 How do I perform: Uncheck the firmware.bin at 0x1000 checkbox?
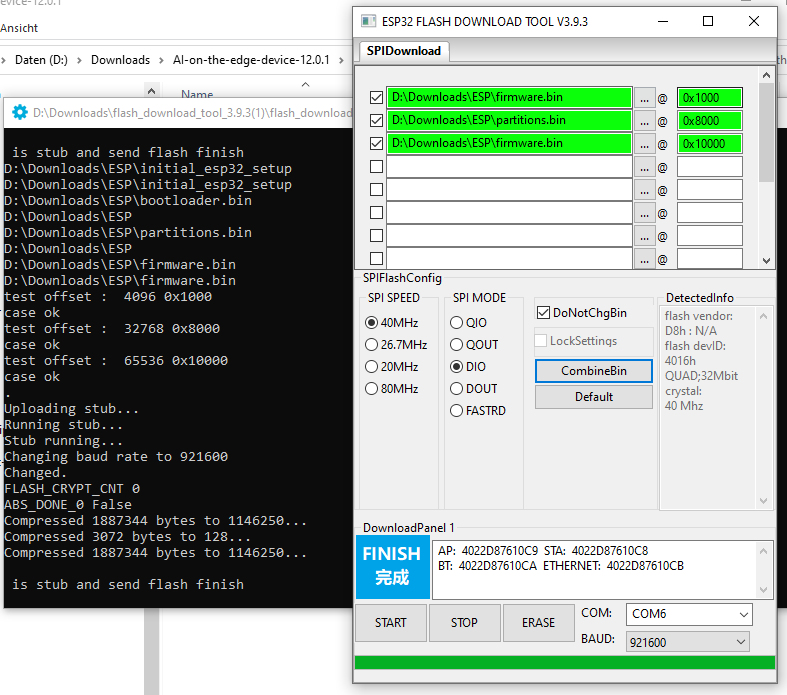click(376, 97)
